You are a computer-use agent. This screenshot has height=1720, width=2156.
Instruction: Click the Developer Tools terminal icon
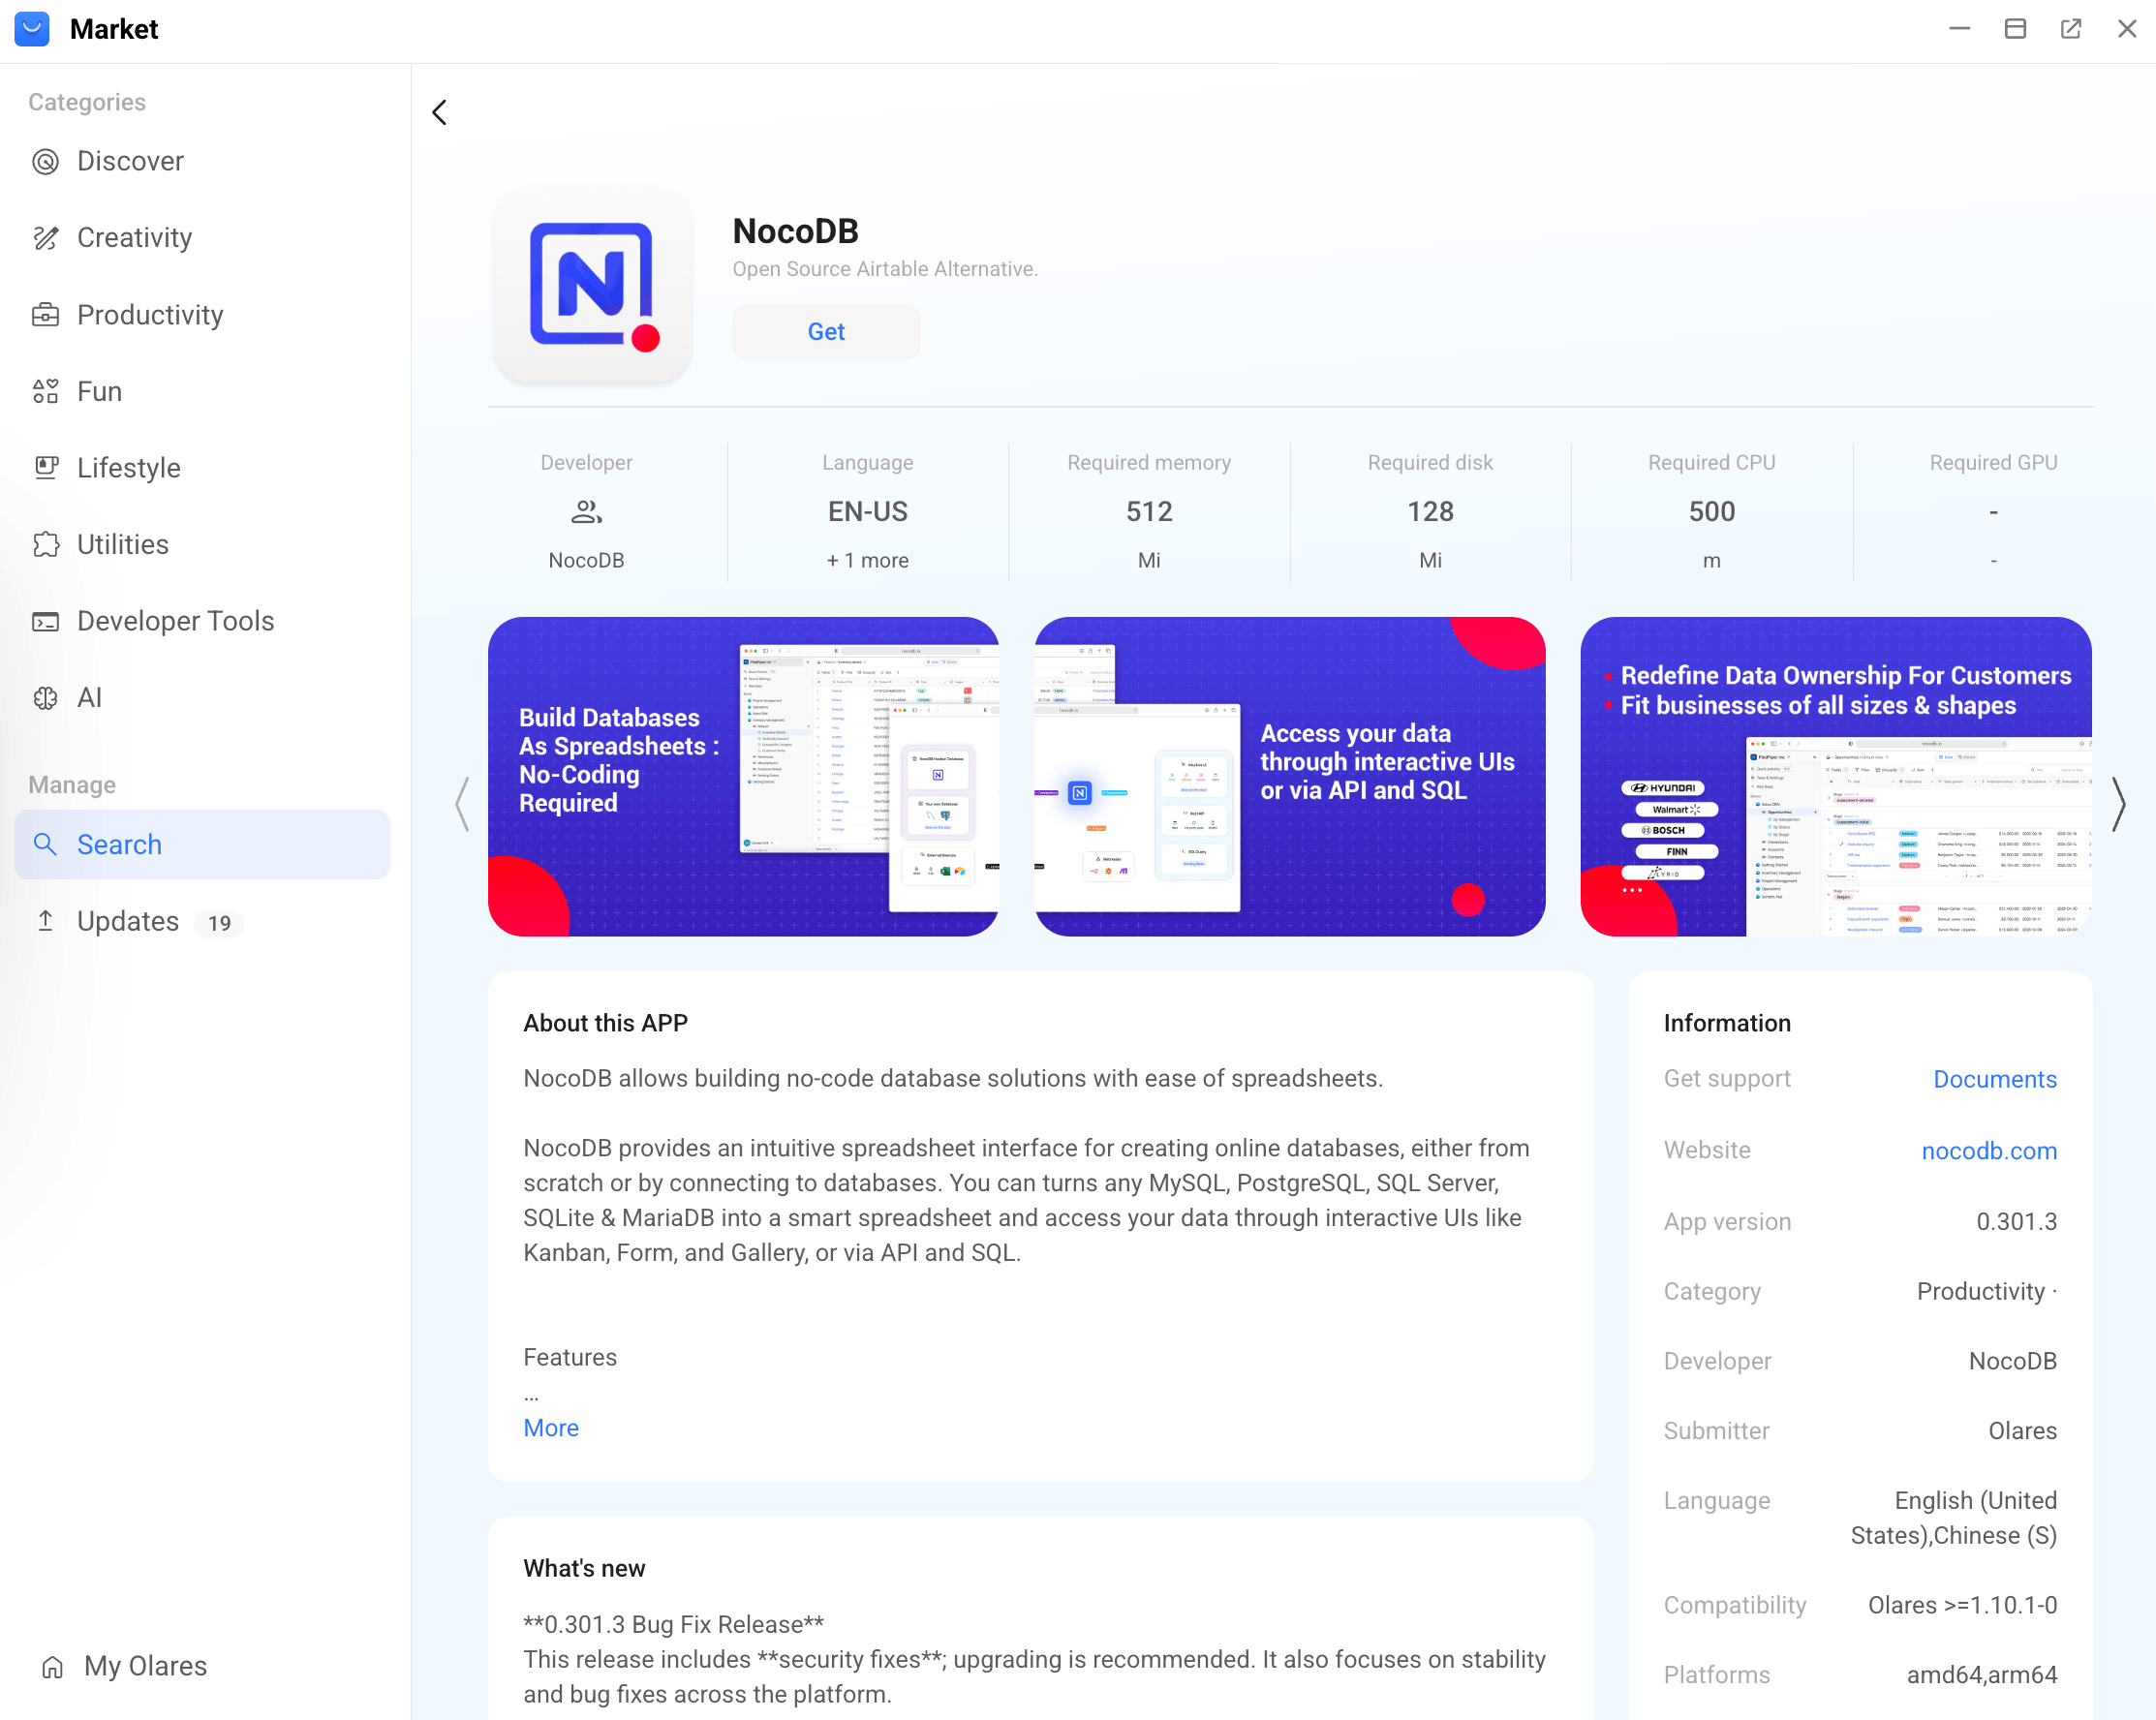tap(46, 621)
